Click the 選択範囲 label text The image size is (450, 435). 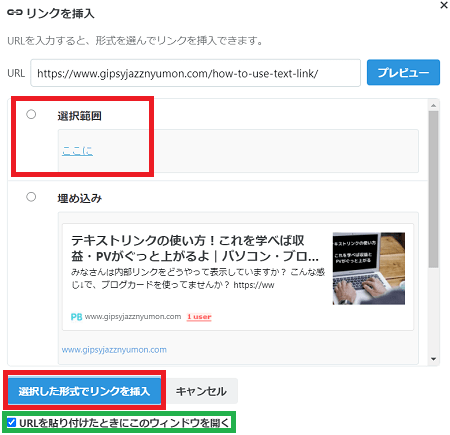[80, 116]
